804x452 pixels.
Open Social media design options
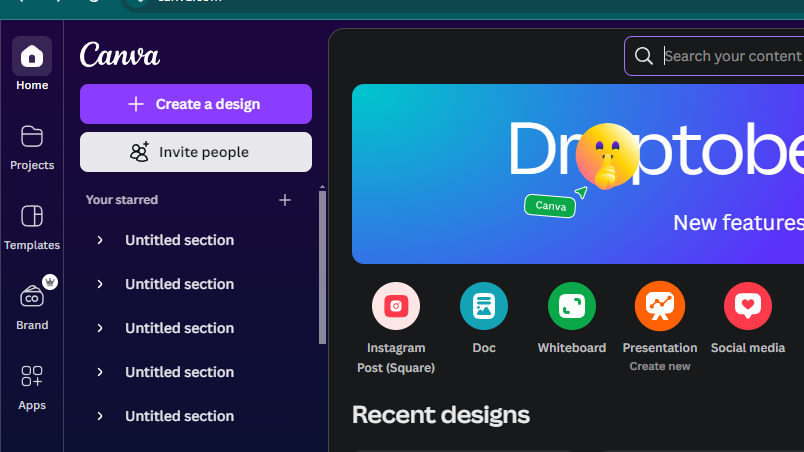coord(748,318)
